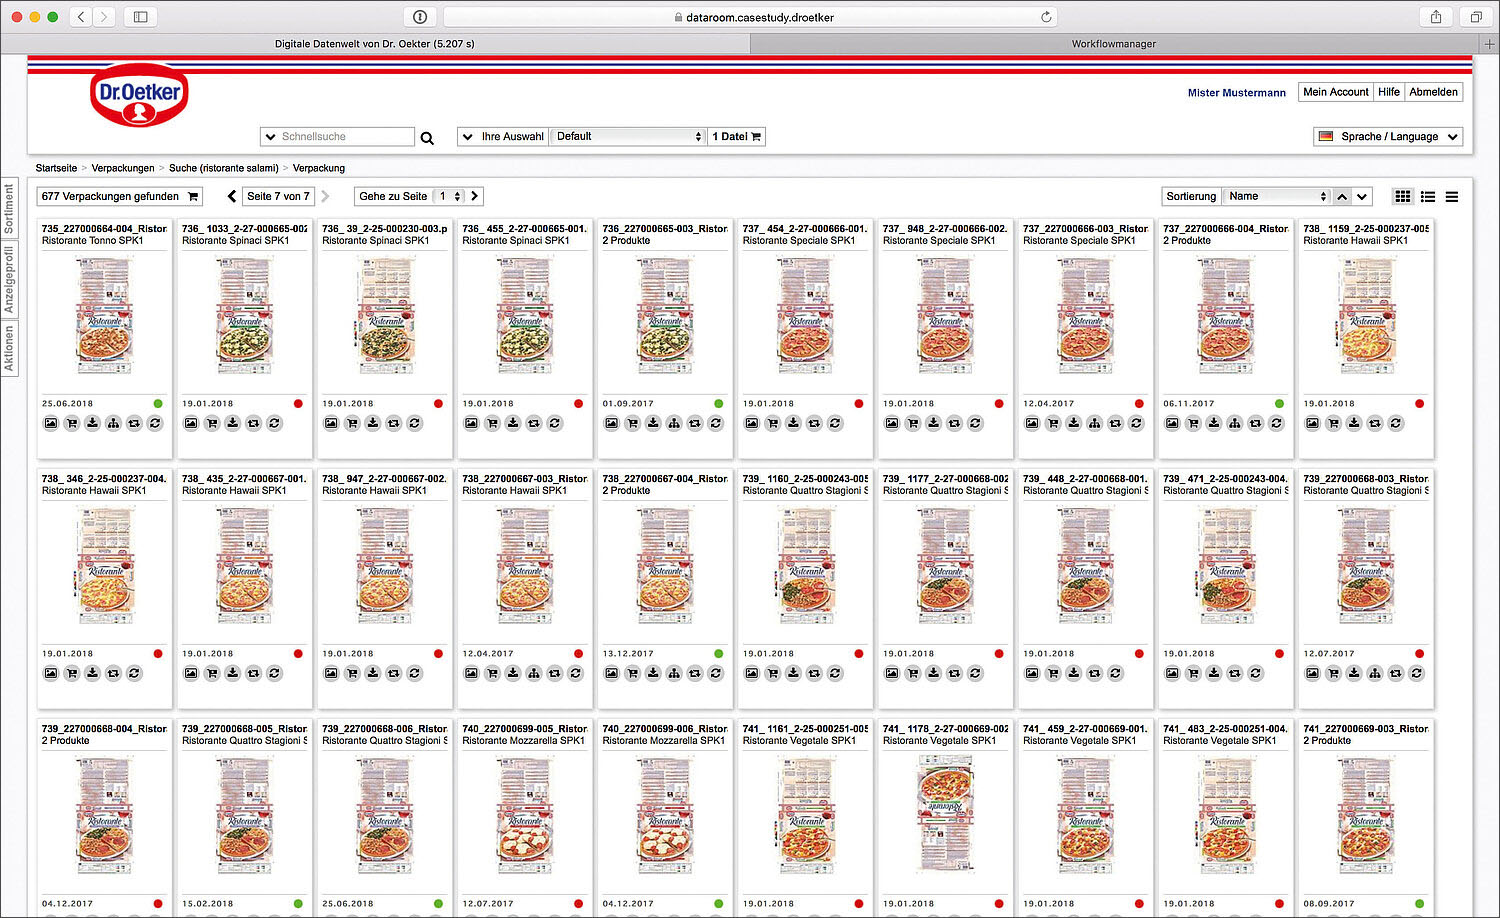
Task: Show hierarchy for 737_227000666-004 2 Produkte card
Action: tap(1234, 423)
